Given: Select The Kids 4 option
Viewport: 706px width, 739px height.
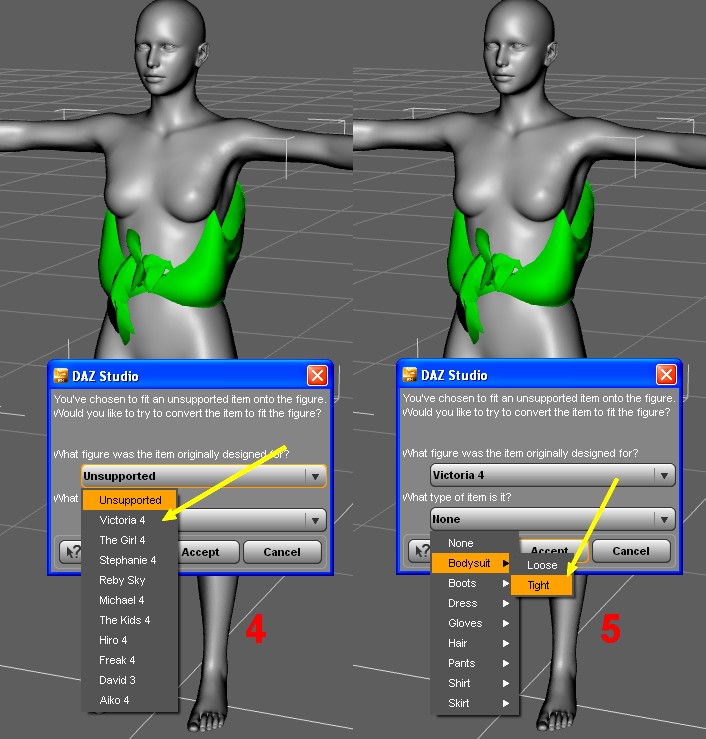Looking at the screenshot, I should 130,620.
